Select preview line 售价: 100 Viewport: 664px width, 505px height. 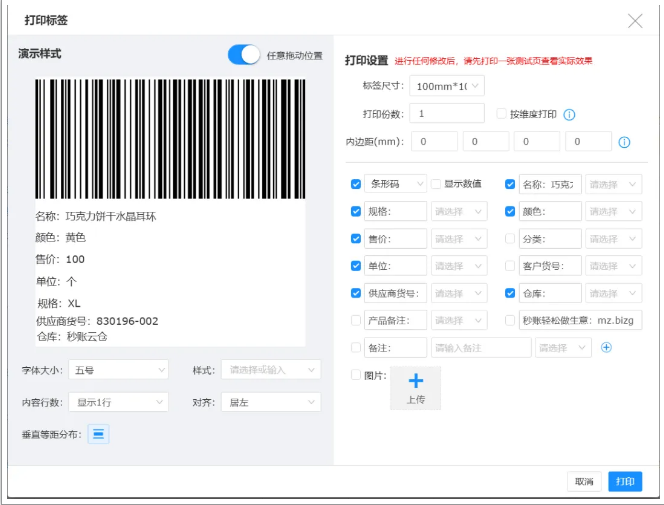coord(60,259)
